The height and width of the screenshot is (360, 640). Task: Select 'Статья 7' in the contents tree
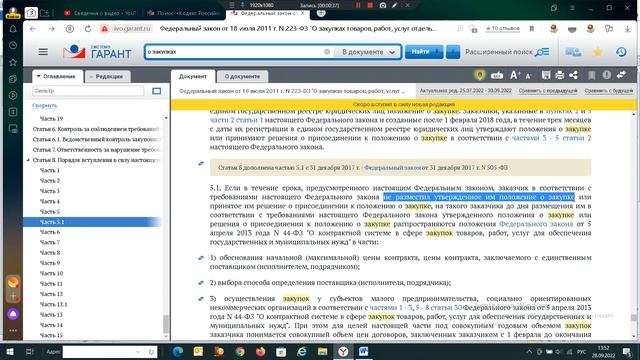[96, 150]
